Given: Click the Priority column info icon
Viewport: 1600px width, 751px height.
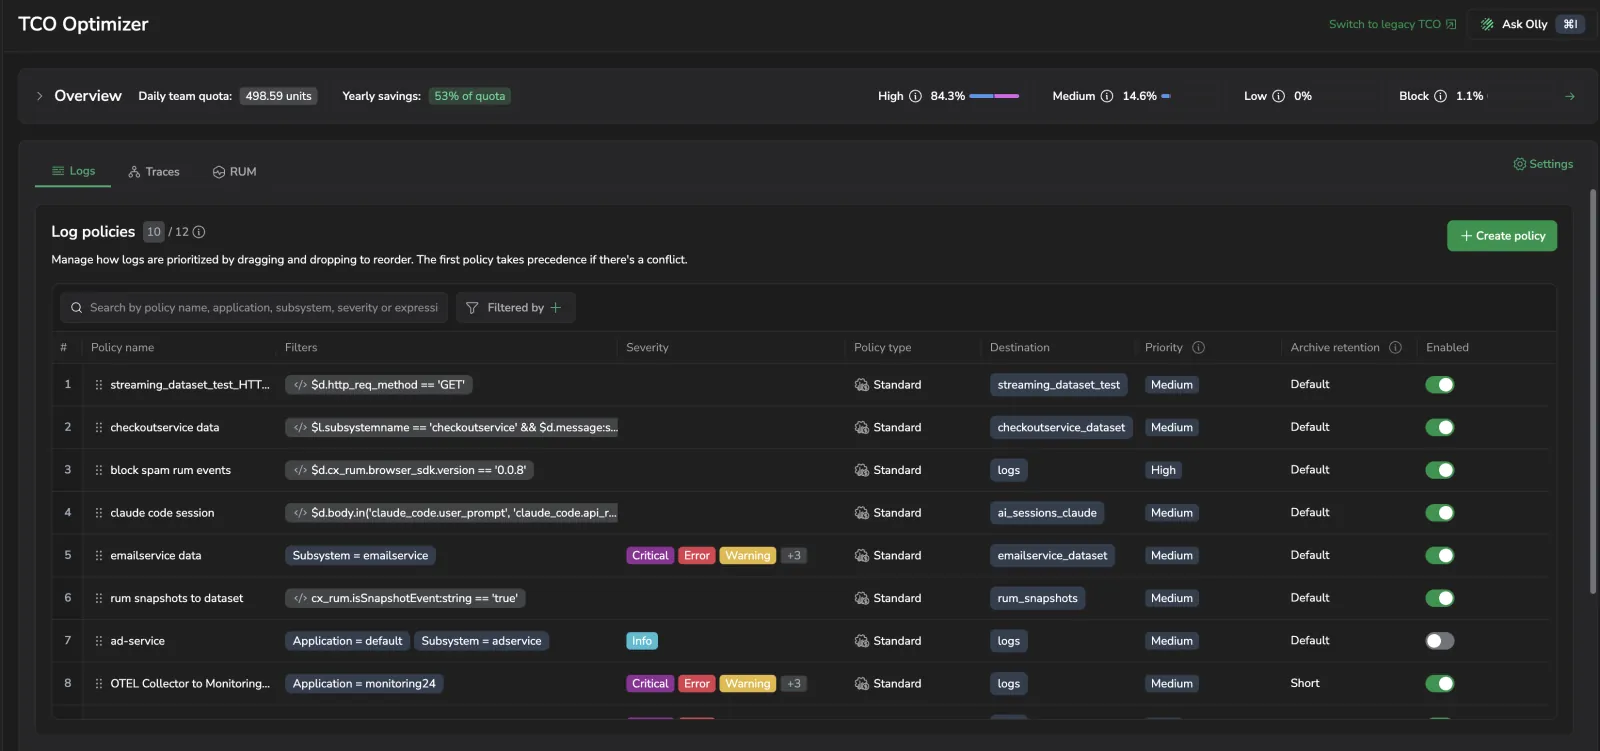Looking at the screenshot, I should tap(1199, 348).
